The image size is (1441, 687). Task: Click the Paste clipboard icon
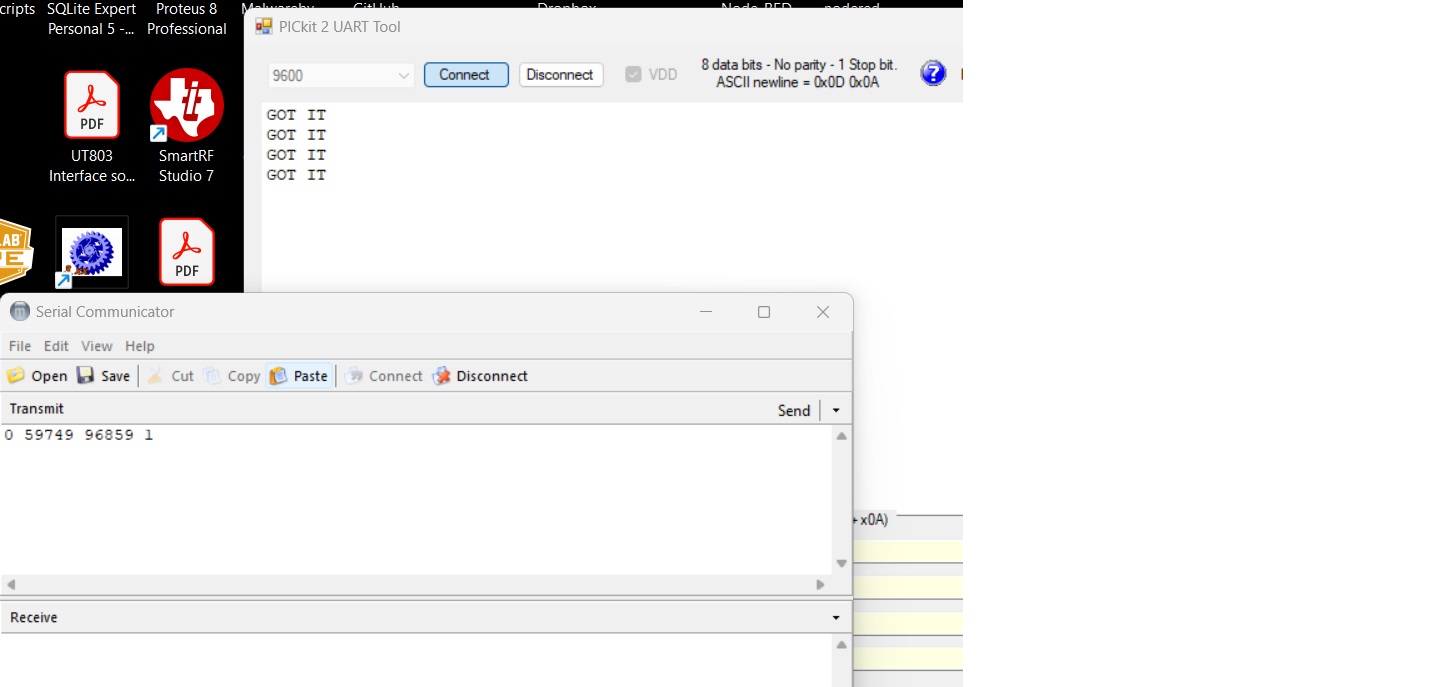[x=279, y=376]
